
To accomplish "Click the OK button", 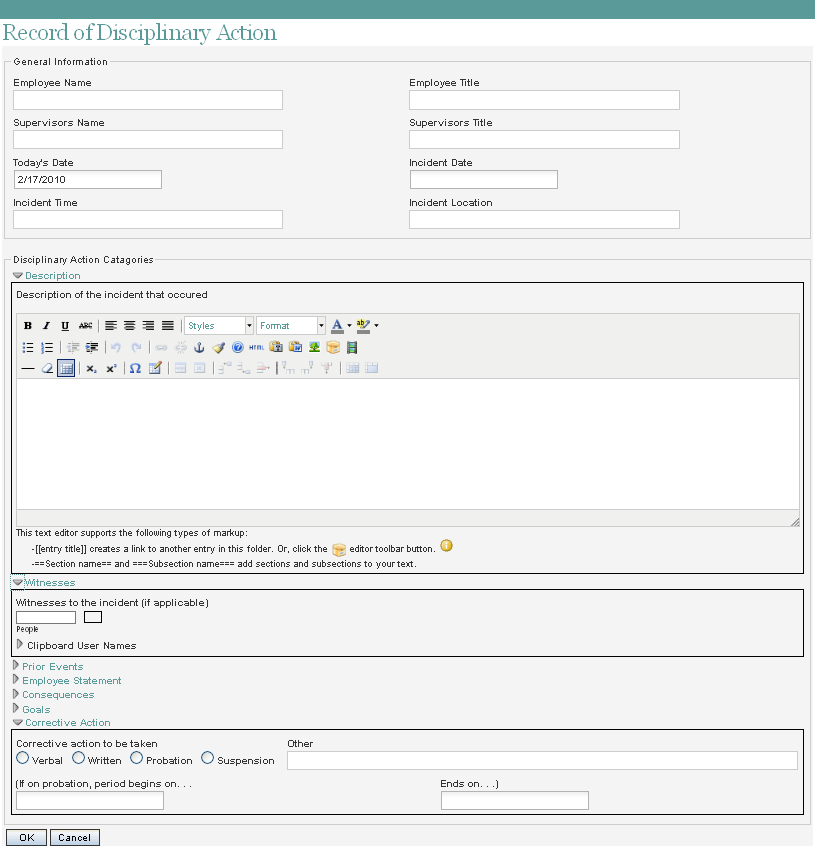I will tap(27, 838).
